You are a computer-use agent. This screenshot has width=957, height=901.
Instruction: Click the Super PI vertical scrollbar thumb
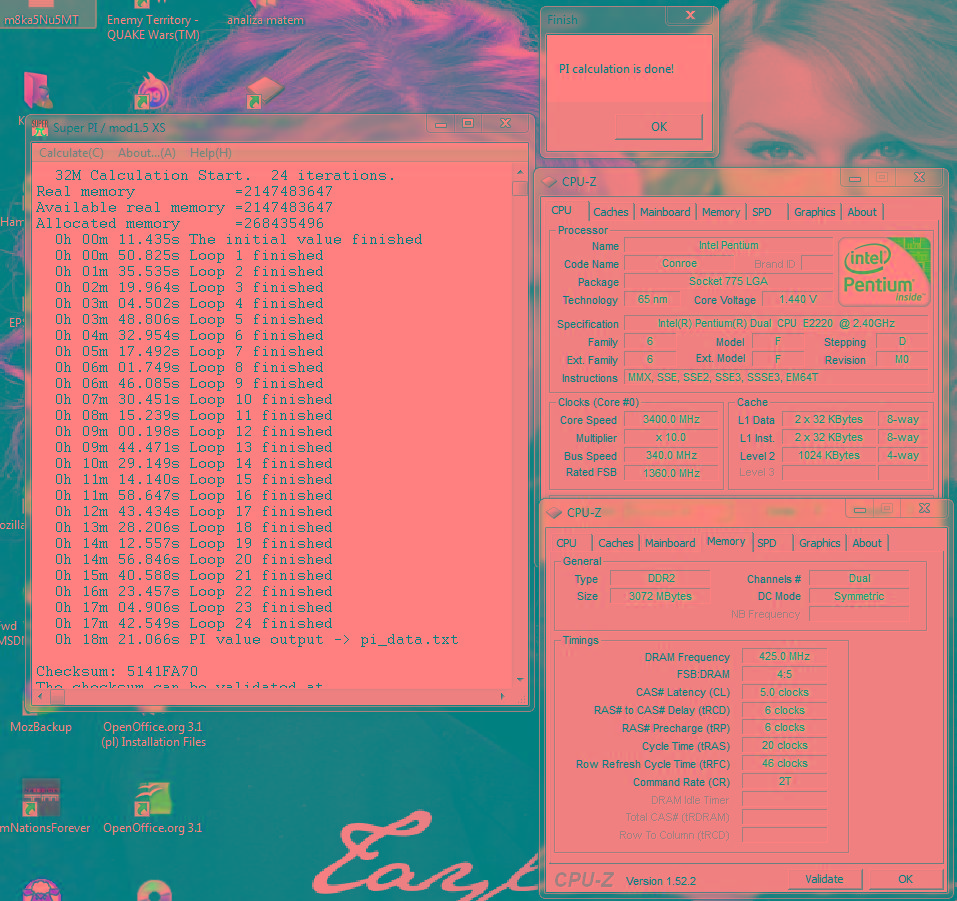tap(520, 188)
